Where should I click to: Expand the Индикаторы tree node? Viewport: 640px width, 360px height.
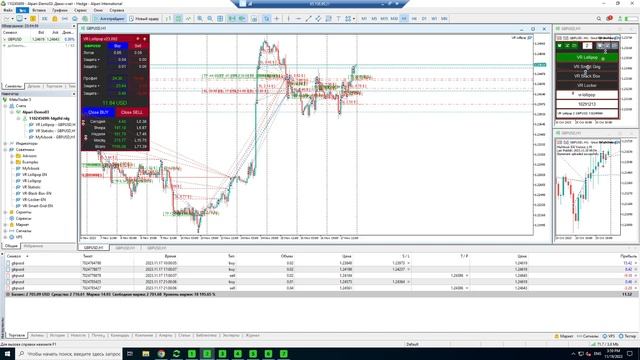5,143
